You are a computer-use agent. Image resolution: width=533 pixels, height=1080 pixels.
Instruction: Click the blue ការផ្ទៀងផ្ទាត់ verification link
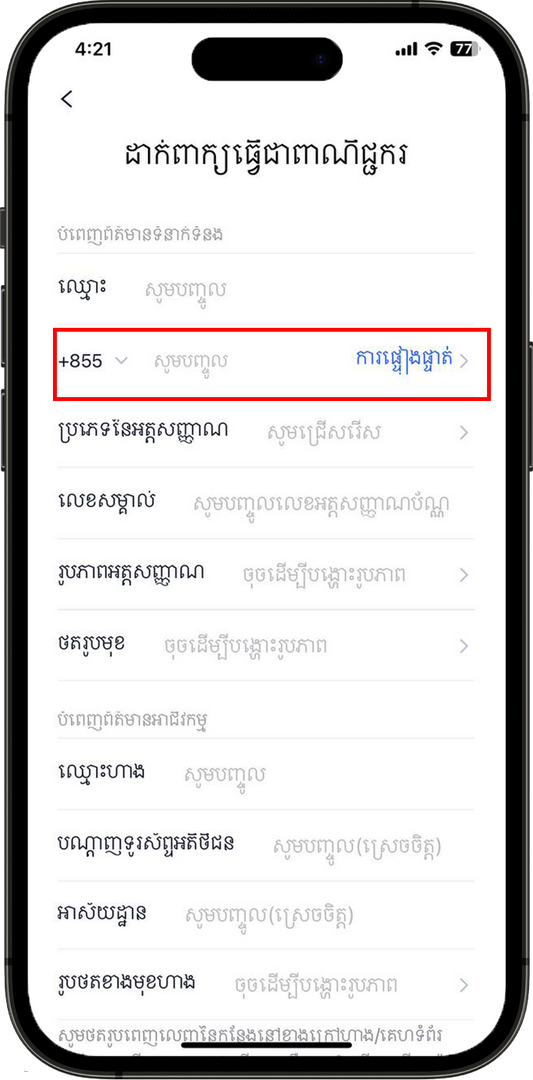pyautogui.click(x=404, y=360)
